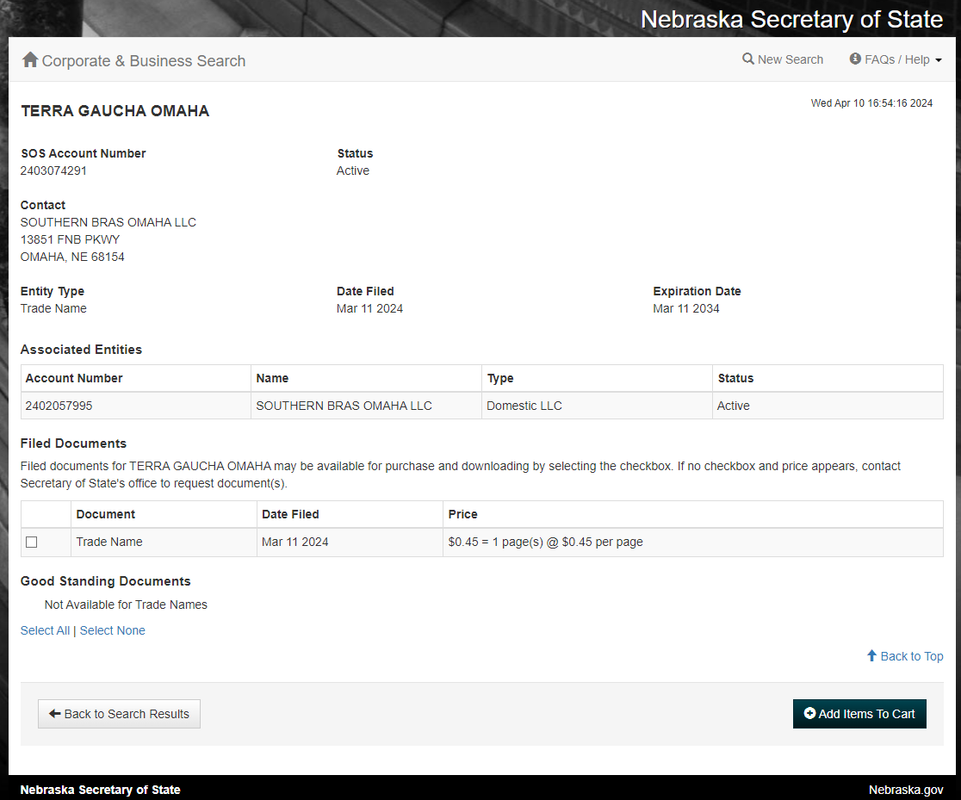
Task: Click the info icon next to FAQs / Help
Action: point(855,59)
